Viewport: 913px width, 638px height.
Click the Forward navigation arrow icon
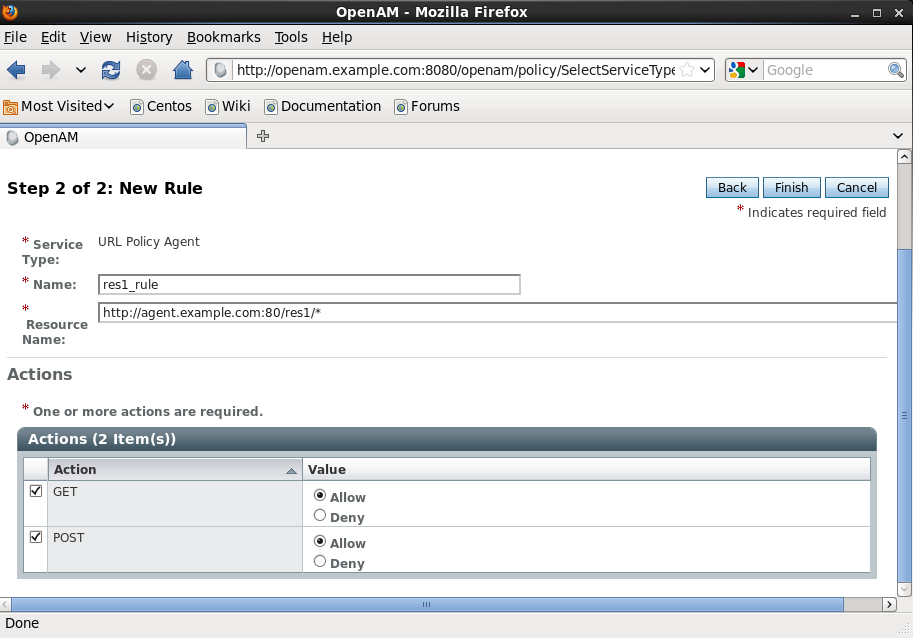tap(51, 70)
